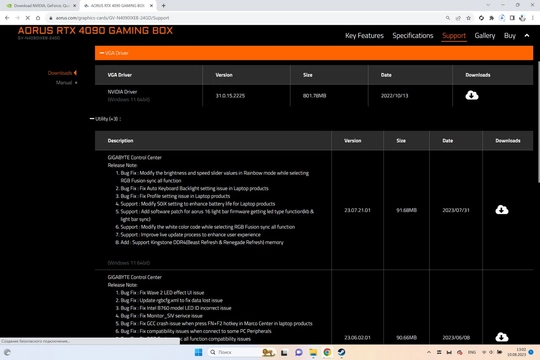Click the driver version 31.0.15.2225
The height and width of the screenshot is (360, 540).
point(230,95)
